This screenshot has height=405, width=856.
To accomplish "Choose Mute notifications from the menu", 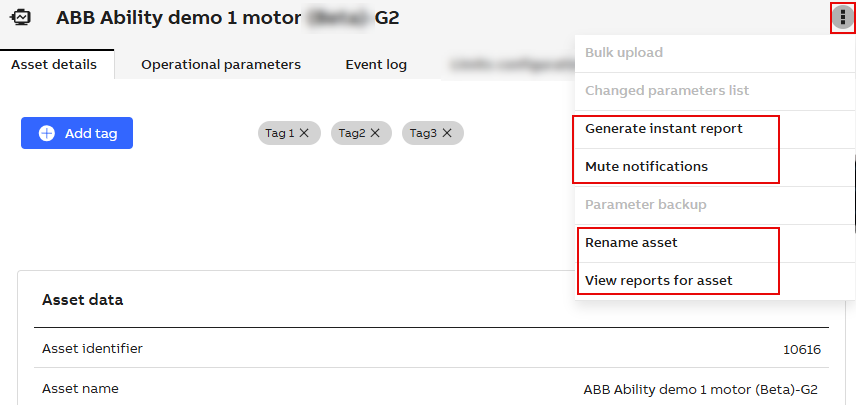I will click(x=647, y=167).
